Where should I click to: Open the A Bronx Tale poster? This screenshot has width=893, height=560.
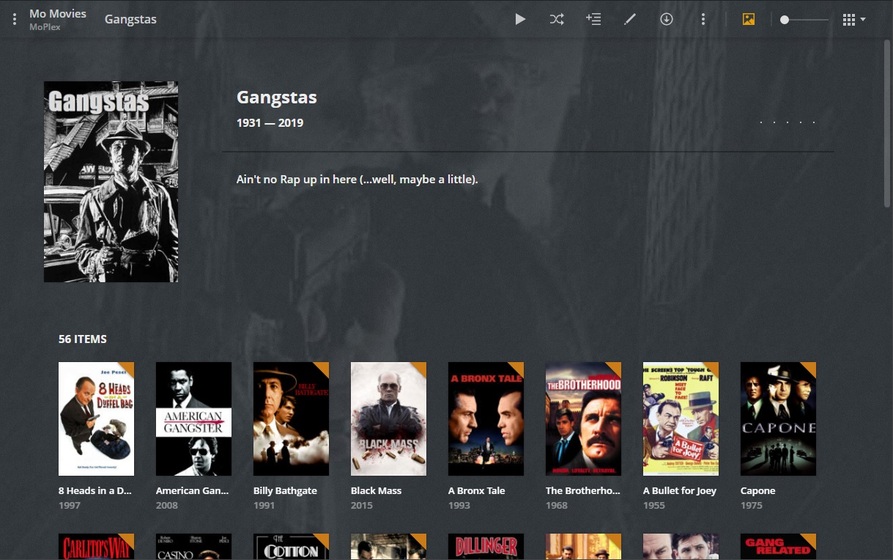[x=486, y=419]
